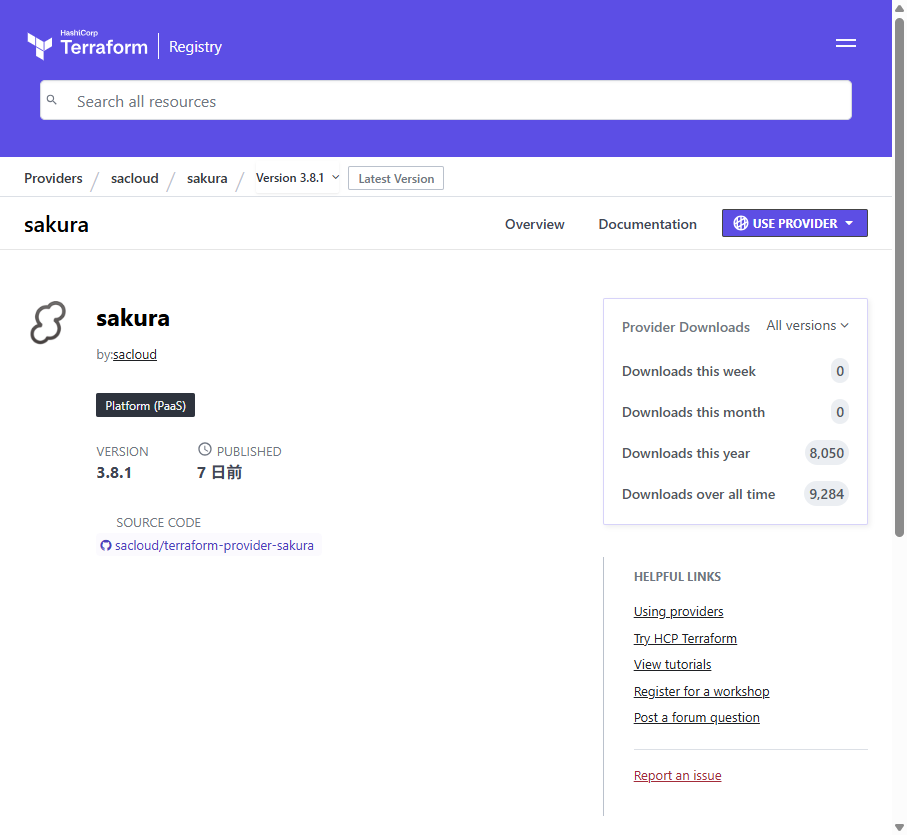This screenshot has width=907, height=835.
Task: Click the clock icon next to PUBLISHED
Action: click(205, 449)
